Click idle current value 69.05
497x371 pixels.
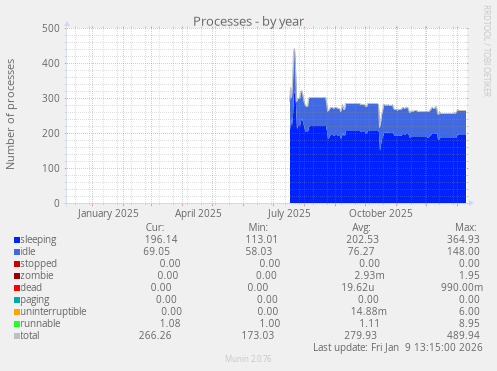tap(157, 251)
